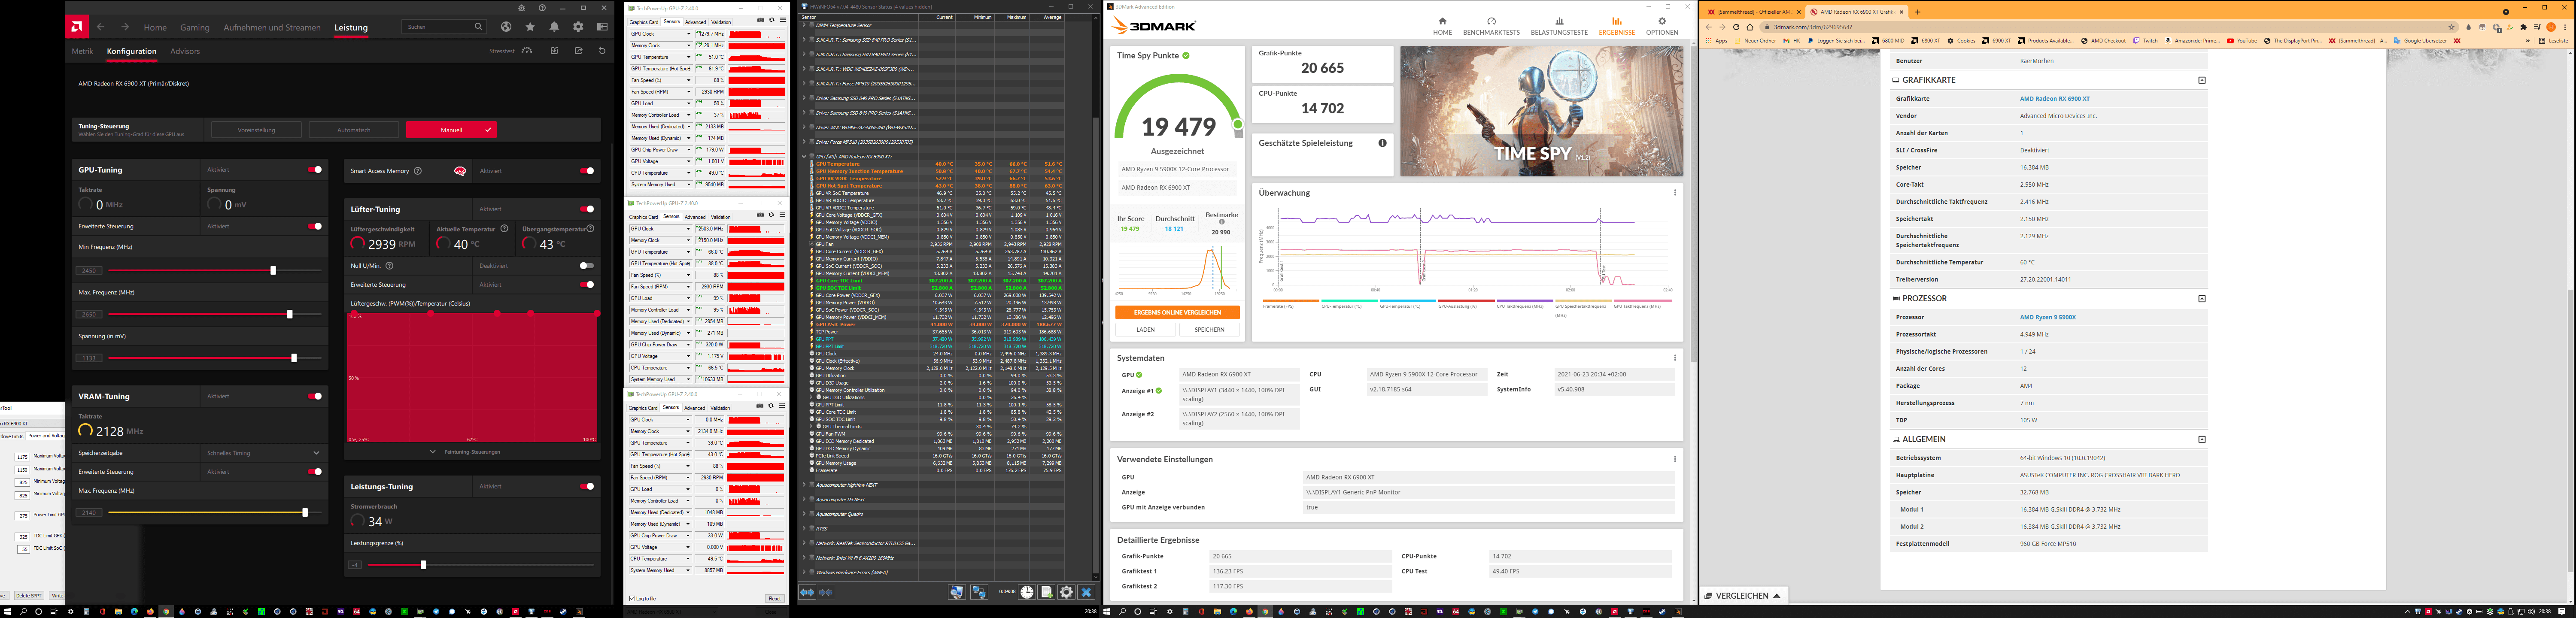Image resolution: width=2576 pixels, height=618 pixels.
Task: Click the SPEICHERN button in 3DMark
Action: (1209, 329)
